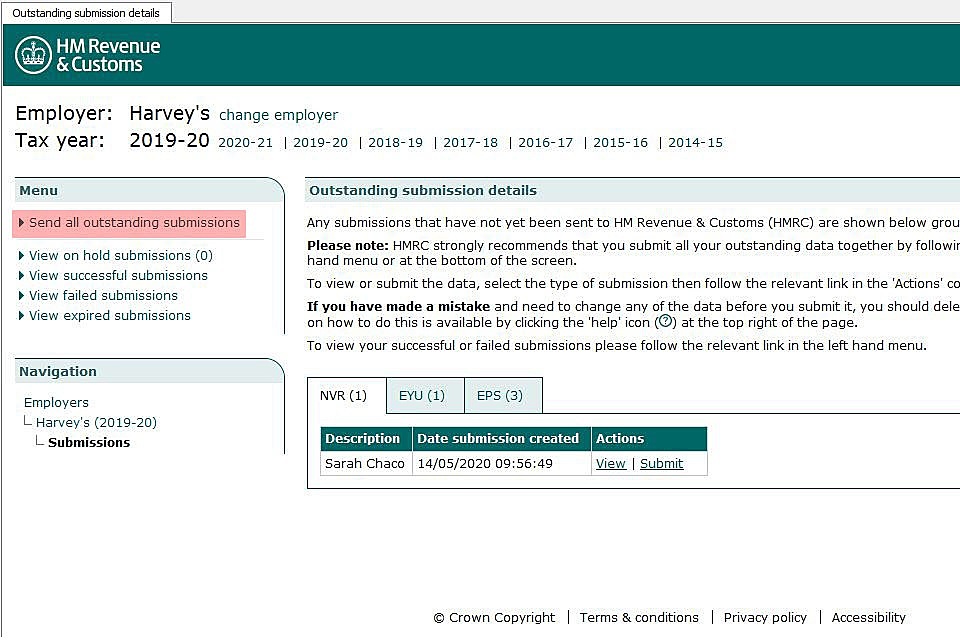Switch to tax year 2018-19

[395, 143]
